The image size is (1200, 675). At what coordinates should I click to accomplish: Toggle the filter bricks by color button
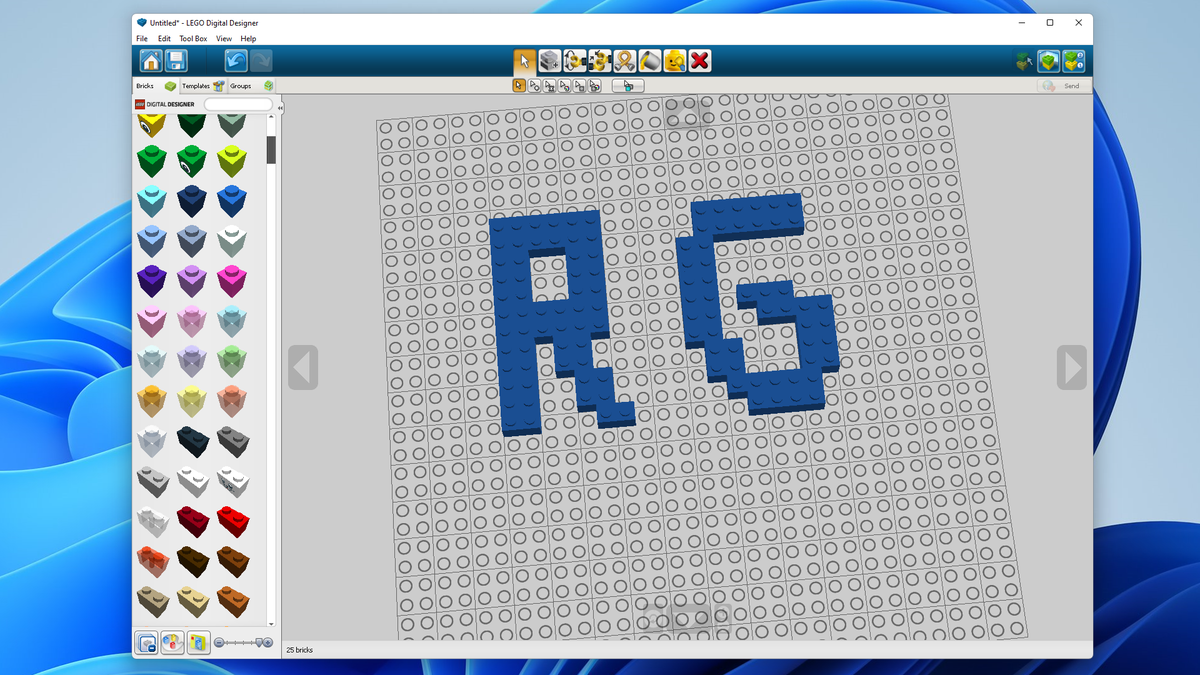pyautogui.click(x=172, y=642)
